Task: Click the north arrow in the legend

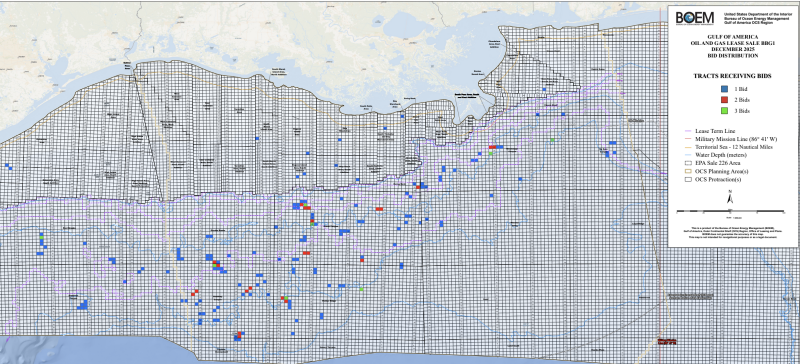Action: coord(730,198)
